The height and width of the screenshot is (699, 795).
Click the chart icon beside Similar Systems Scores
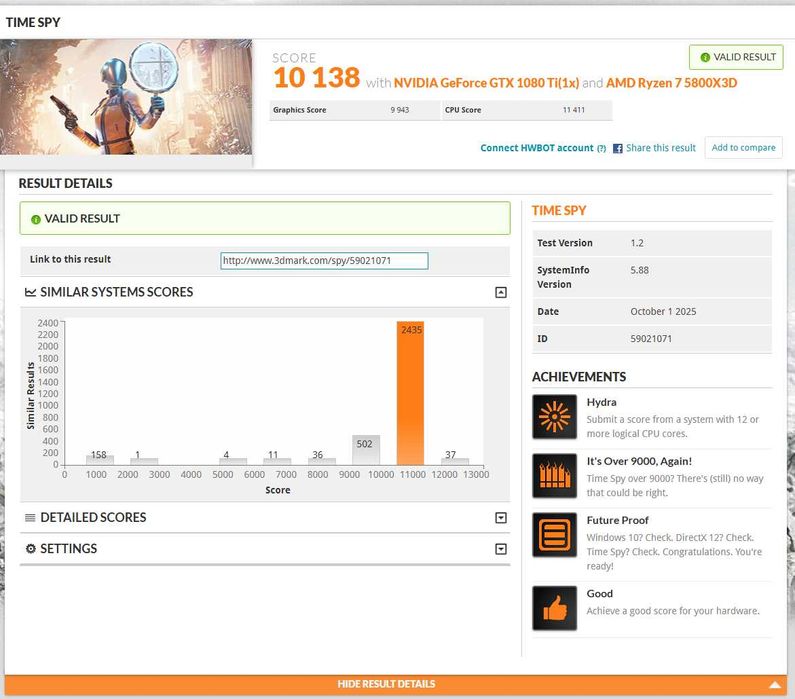(30, 292)
